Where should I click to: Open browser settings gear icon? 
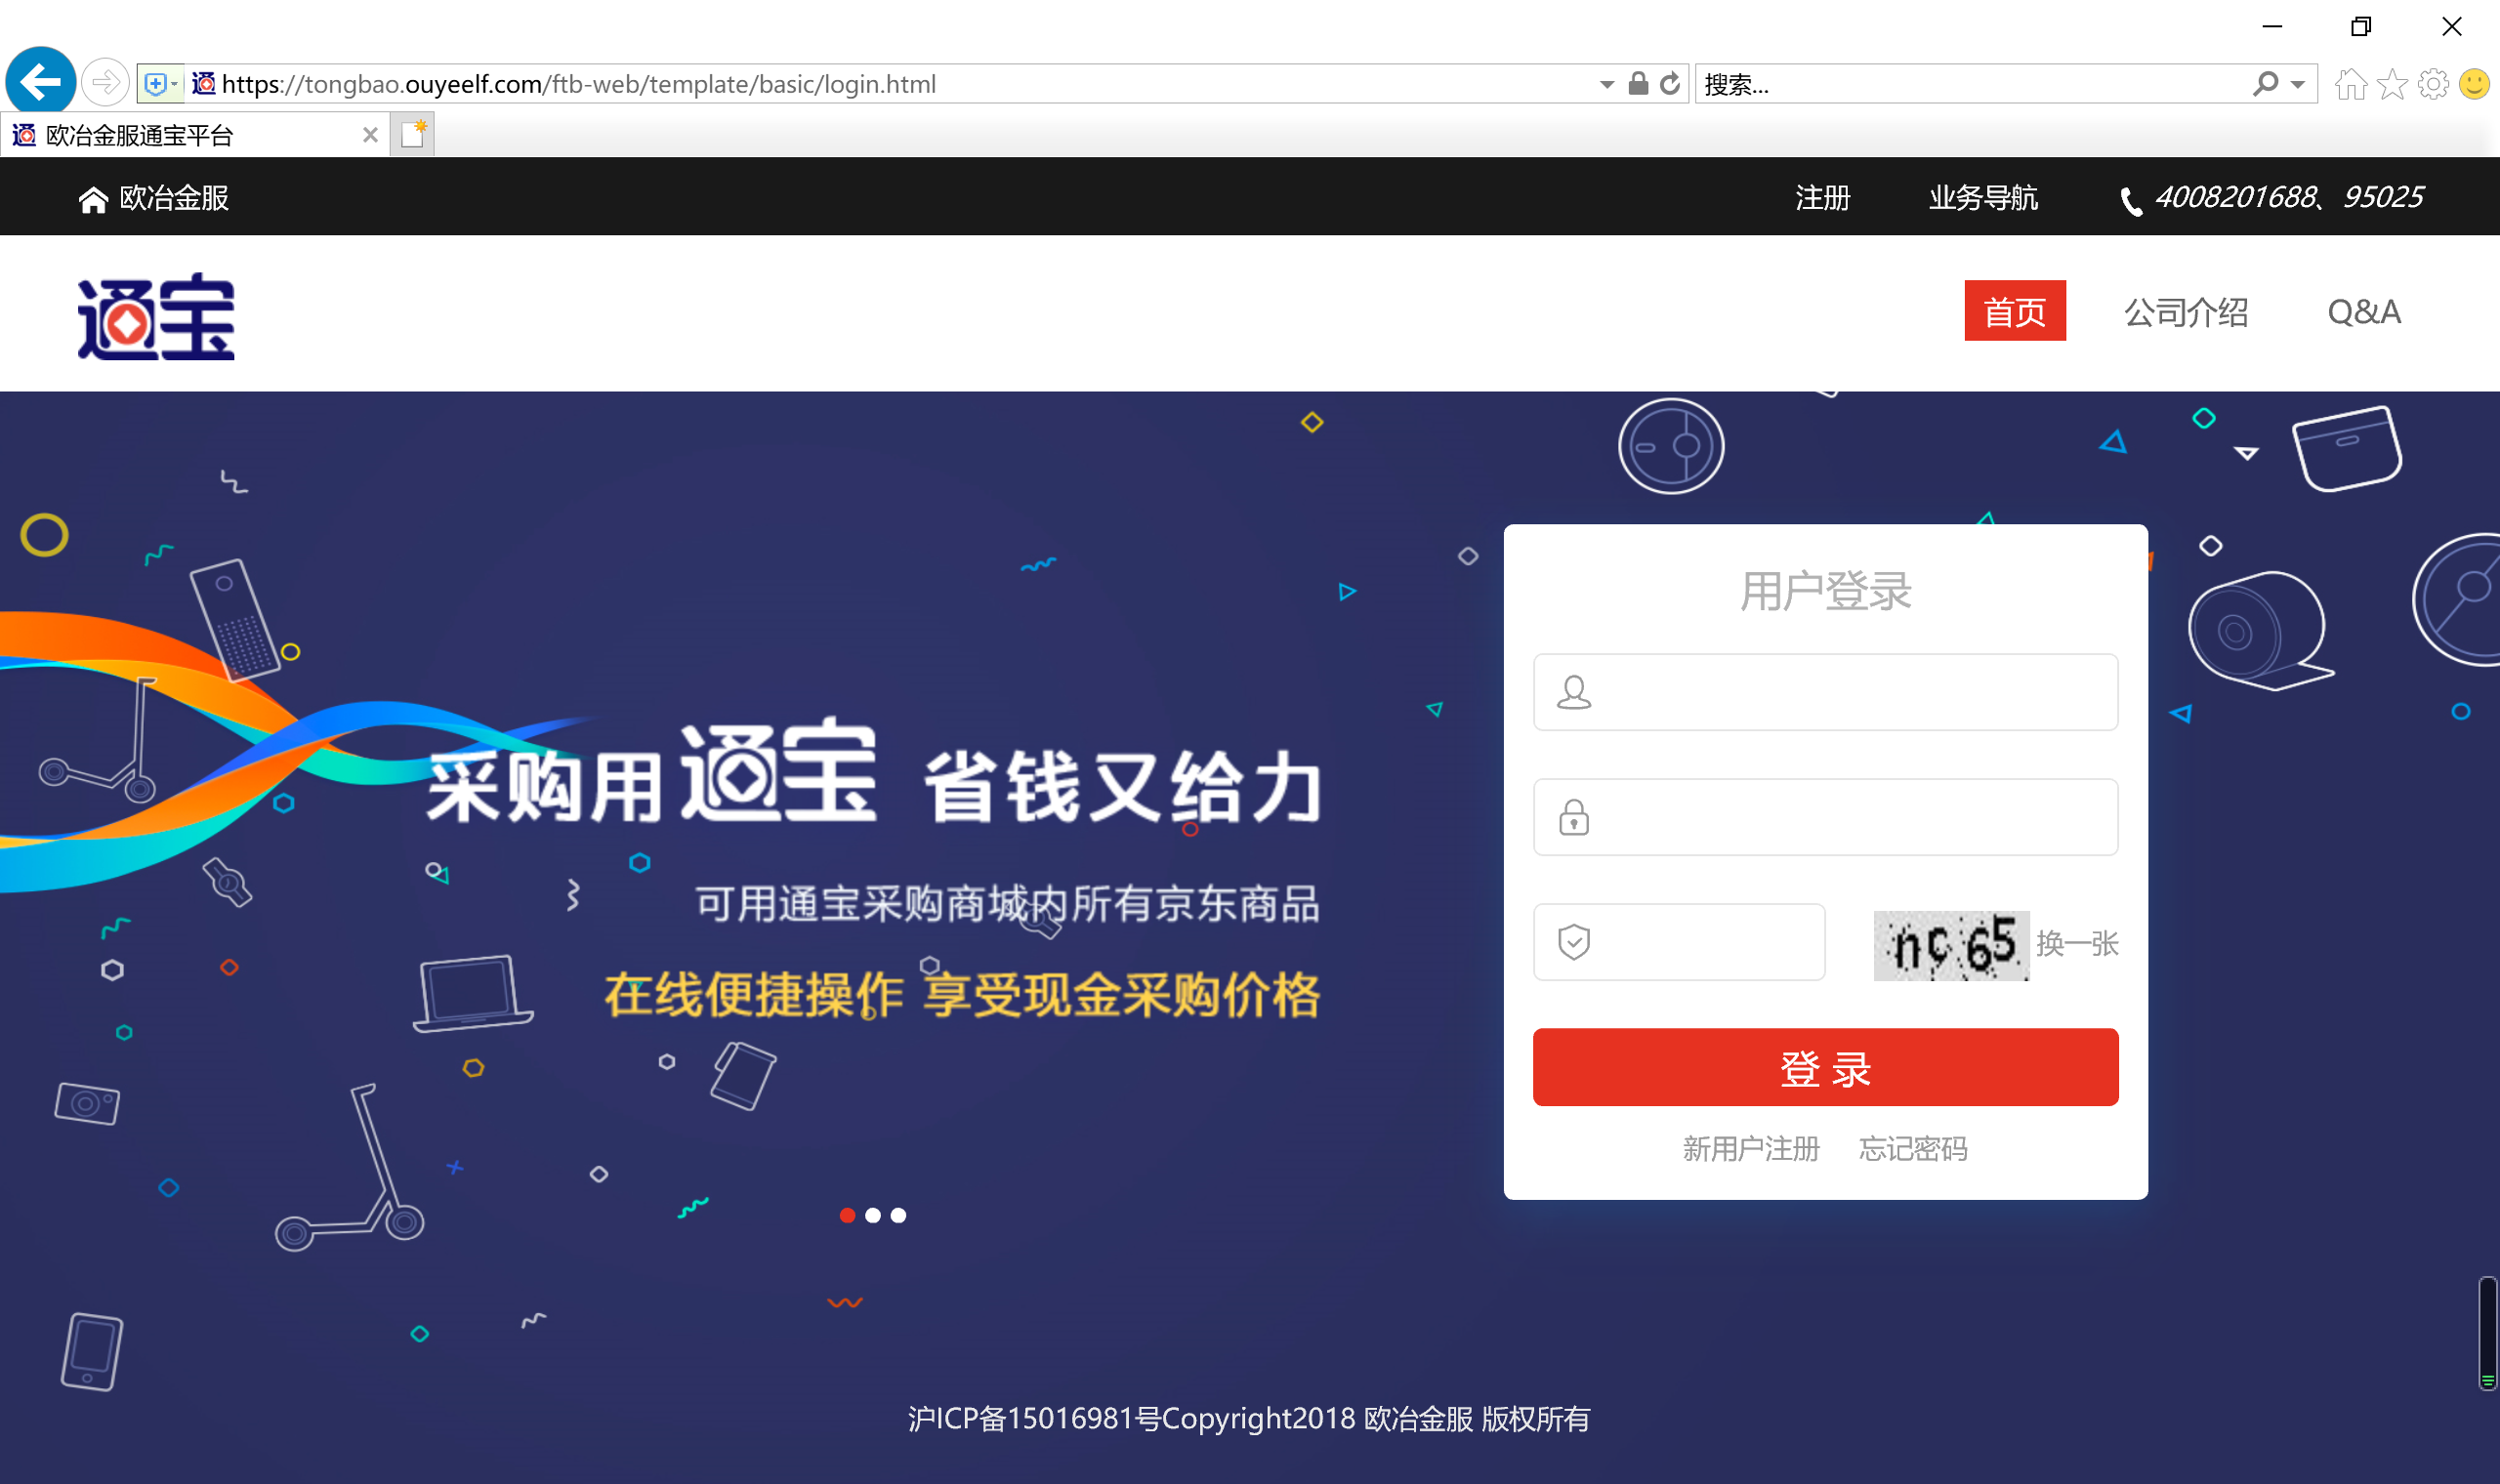click(2433, 84)
